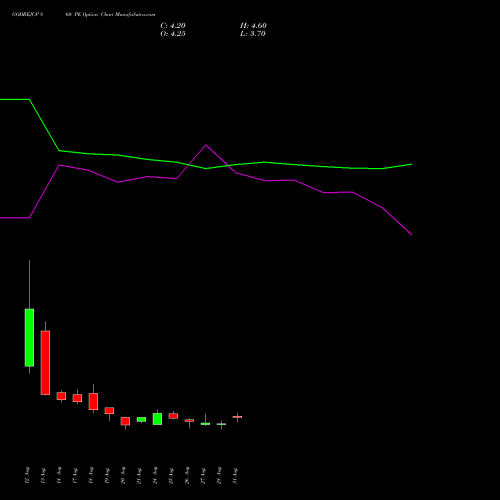Click the large red candle on 13 Aug
This screenshot has height=500, width=500.
(x=45, y=363)
